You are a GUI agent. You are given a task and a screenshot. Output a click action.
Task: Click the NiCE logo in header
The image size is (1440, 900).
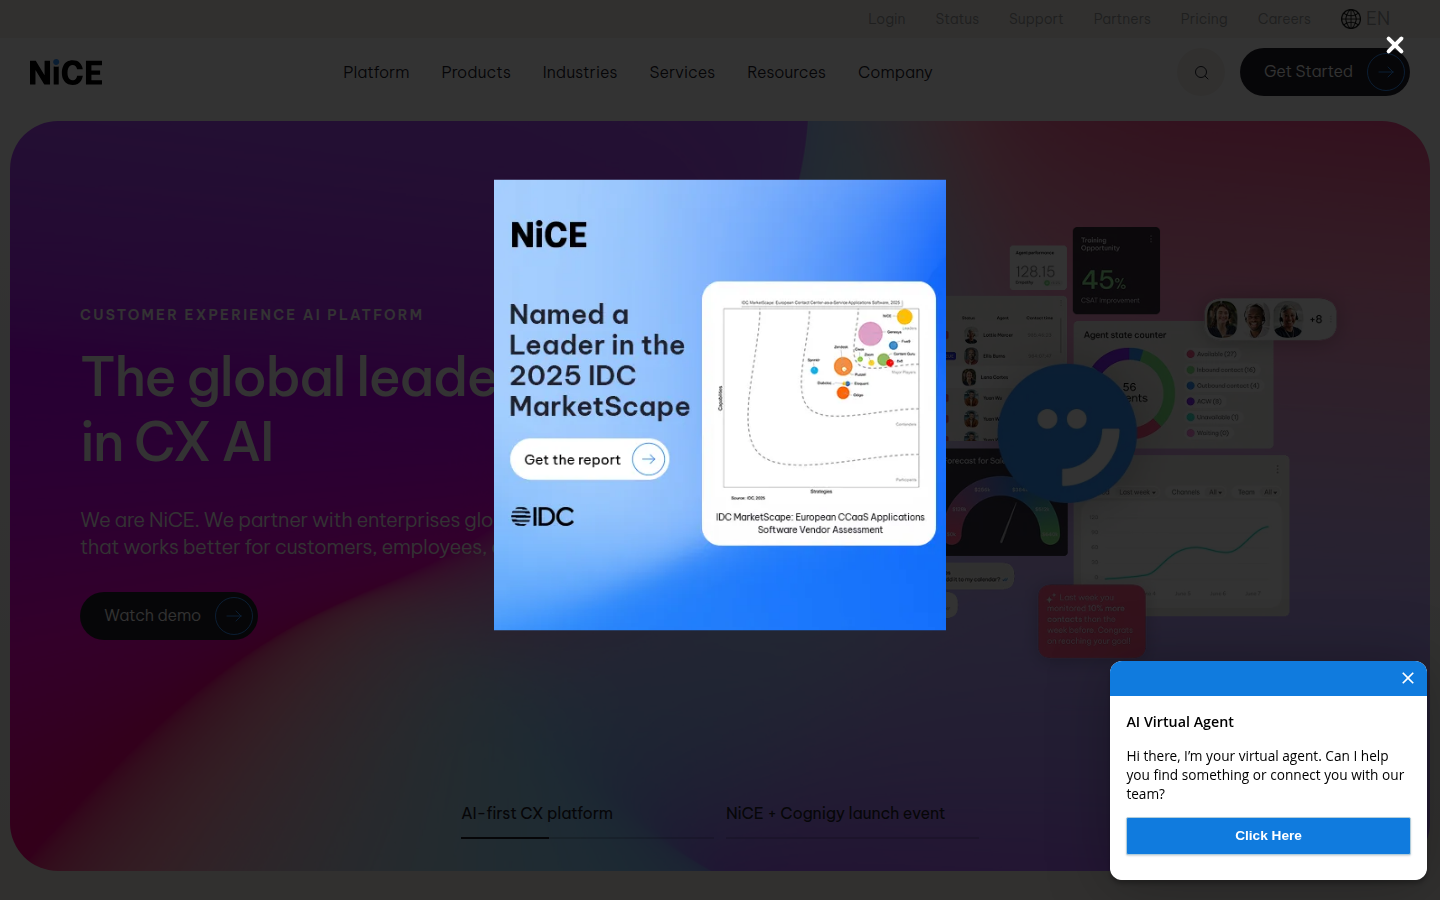pyautogui.click(x=66, y=73)
